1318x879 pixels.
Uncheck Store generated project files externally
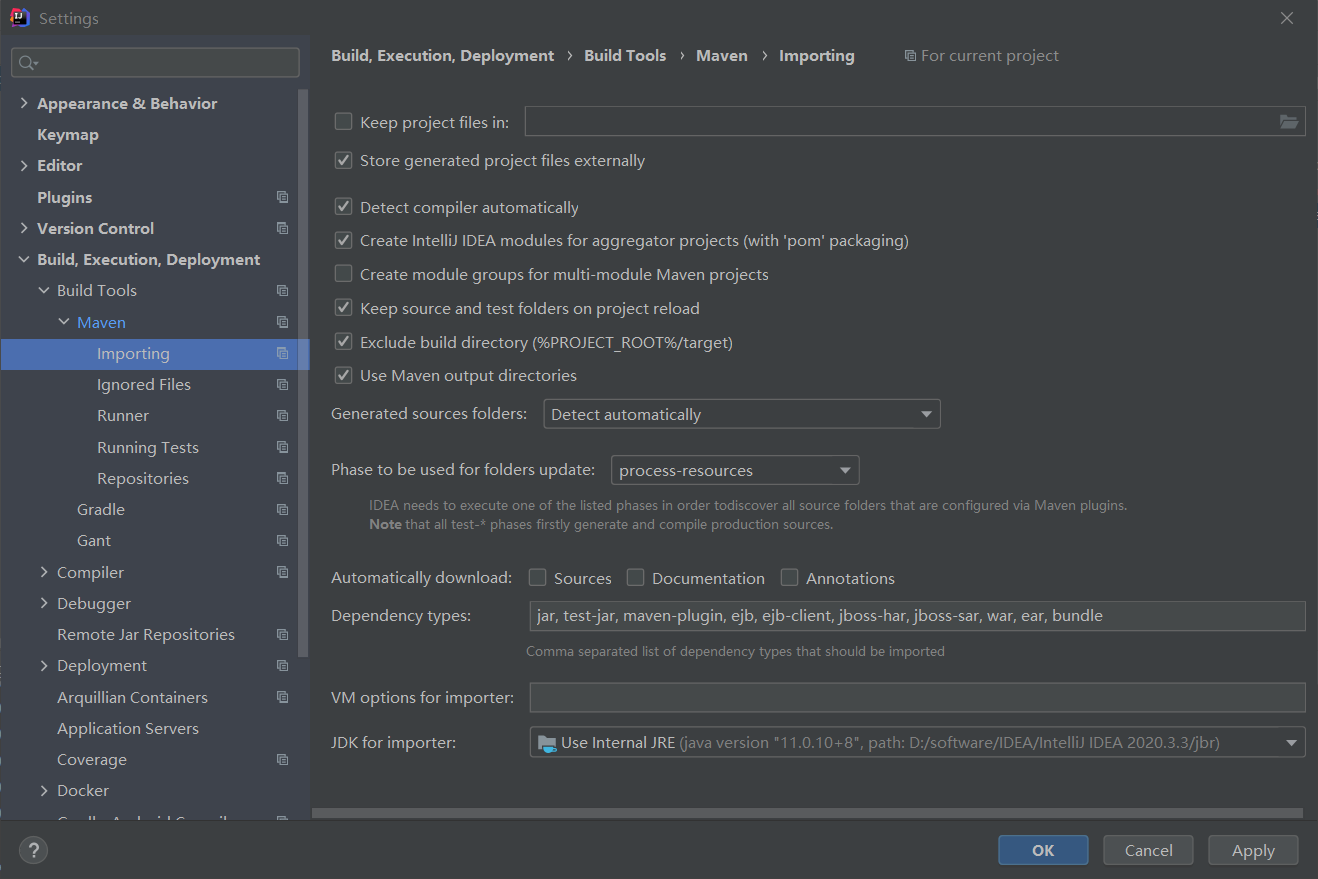(343, 160)
